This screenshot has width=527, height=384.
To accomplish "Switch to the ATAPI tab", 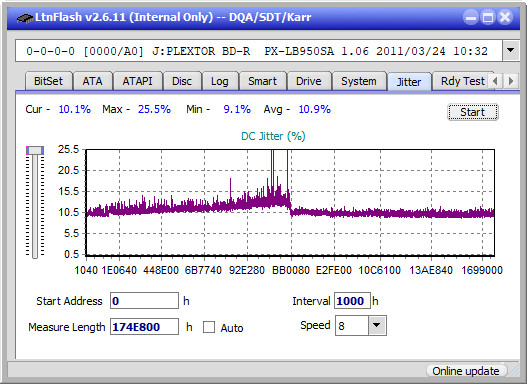I will pos(137,81).
